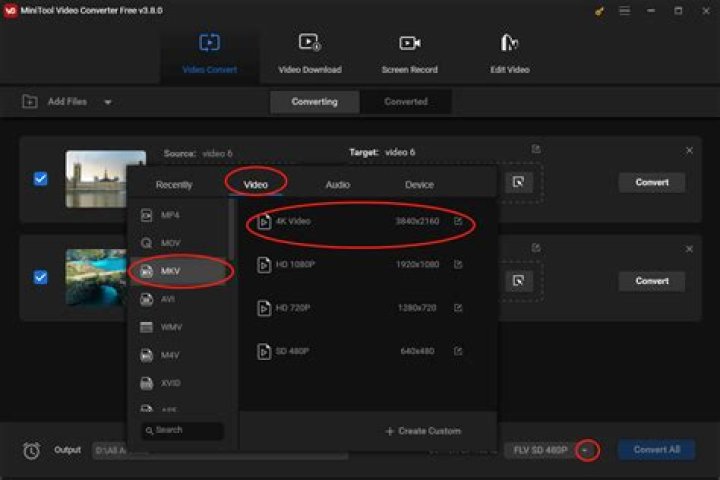
Task: Uncheck the second video's checkbox
Action: point(41,277)
